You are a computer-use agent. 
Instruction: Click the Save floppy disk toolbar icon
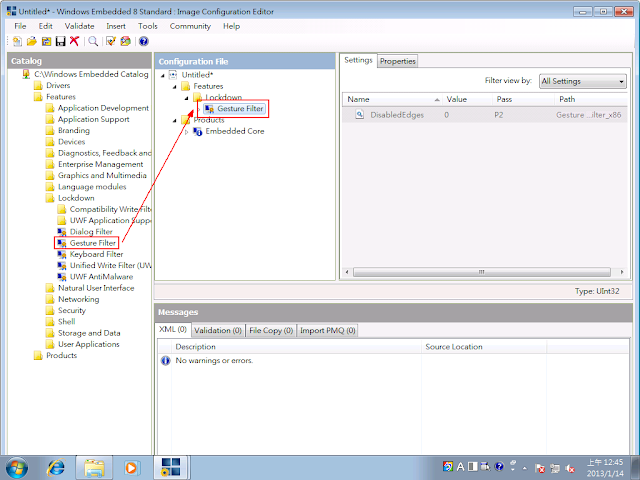tap(60, 41)
